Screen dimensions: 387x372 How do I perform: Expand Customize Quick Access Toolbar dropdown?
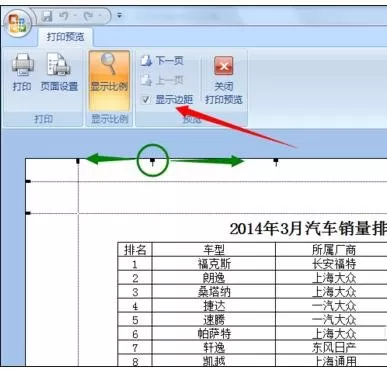click(x=119, y=15)
